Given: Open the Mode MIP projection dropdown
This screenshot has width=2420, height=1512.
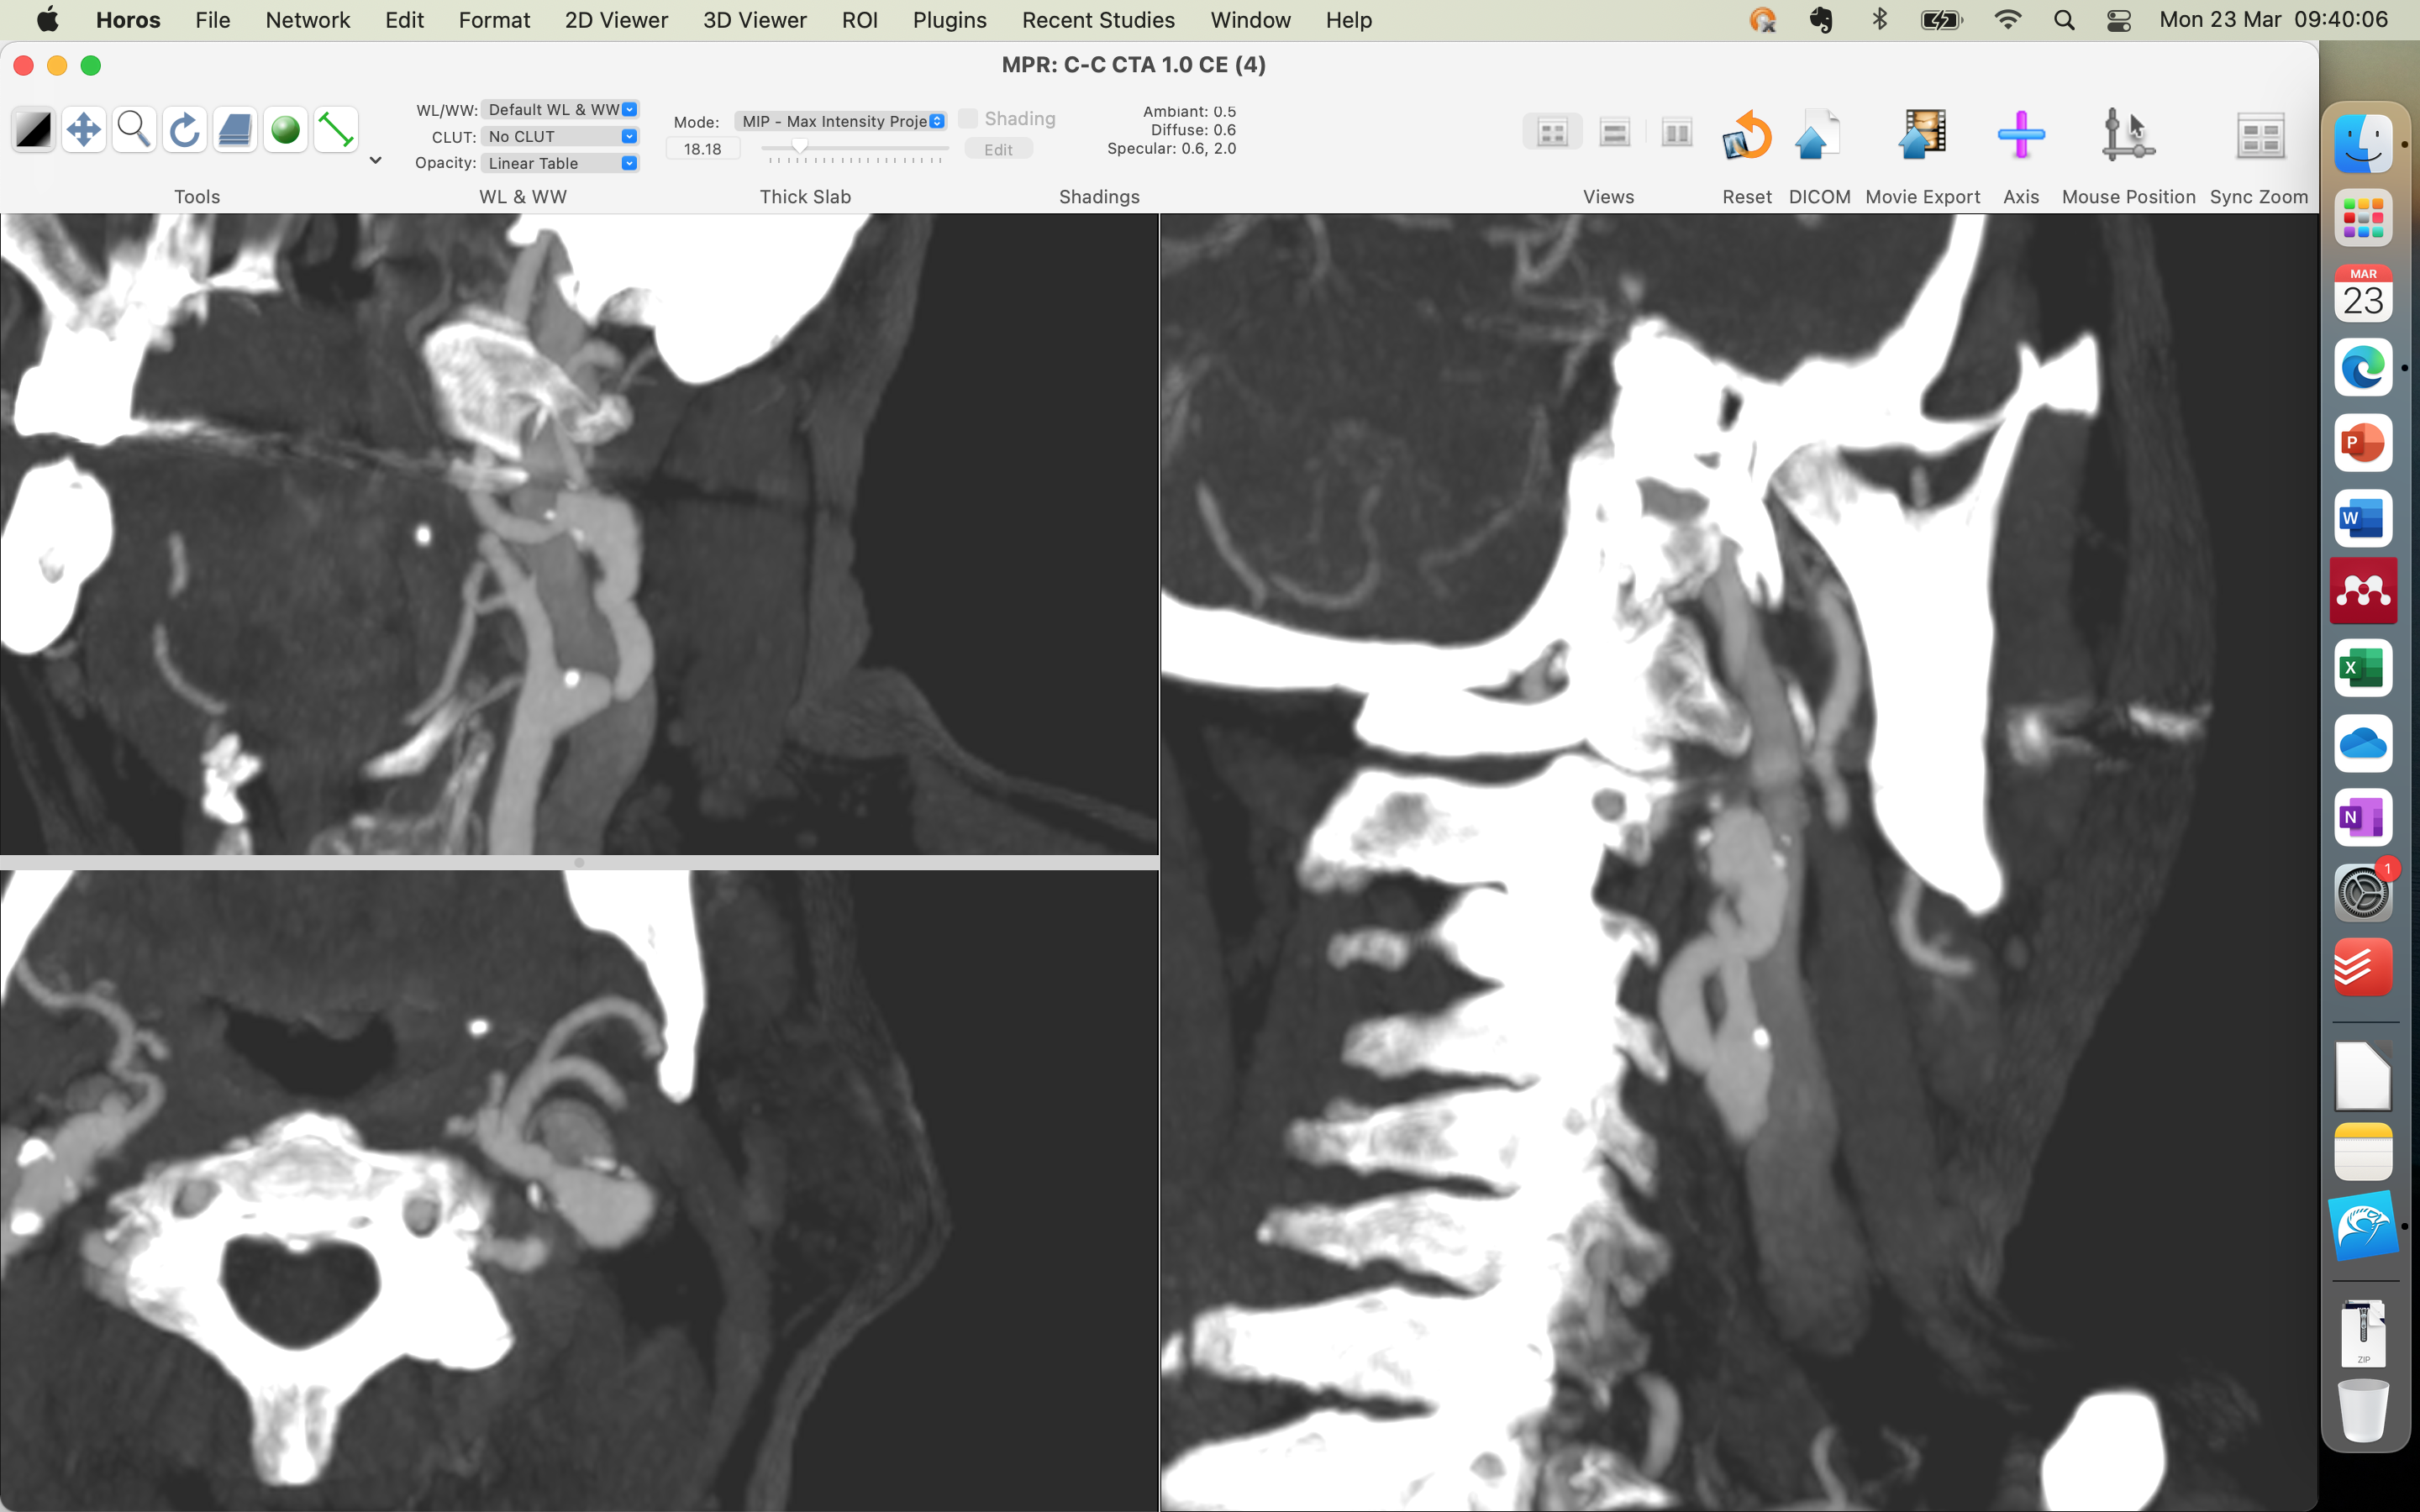Looking at the screenshot, I should point(841,121).
